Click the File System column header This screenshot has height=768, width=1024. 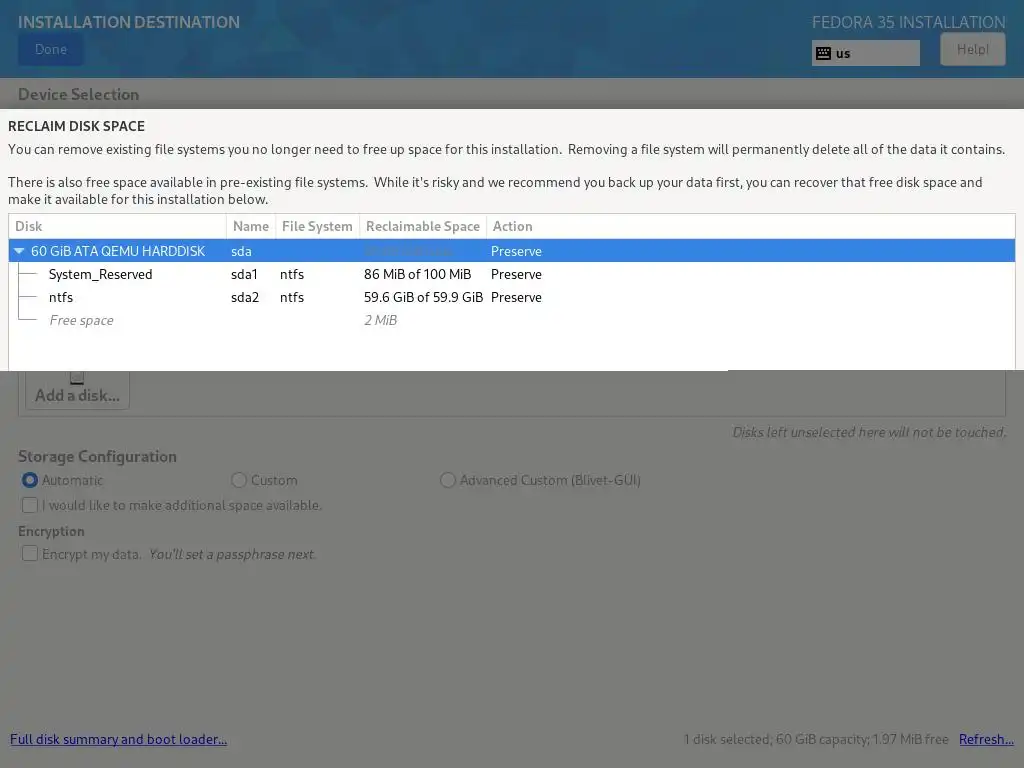tap(317, 226)
